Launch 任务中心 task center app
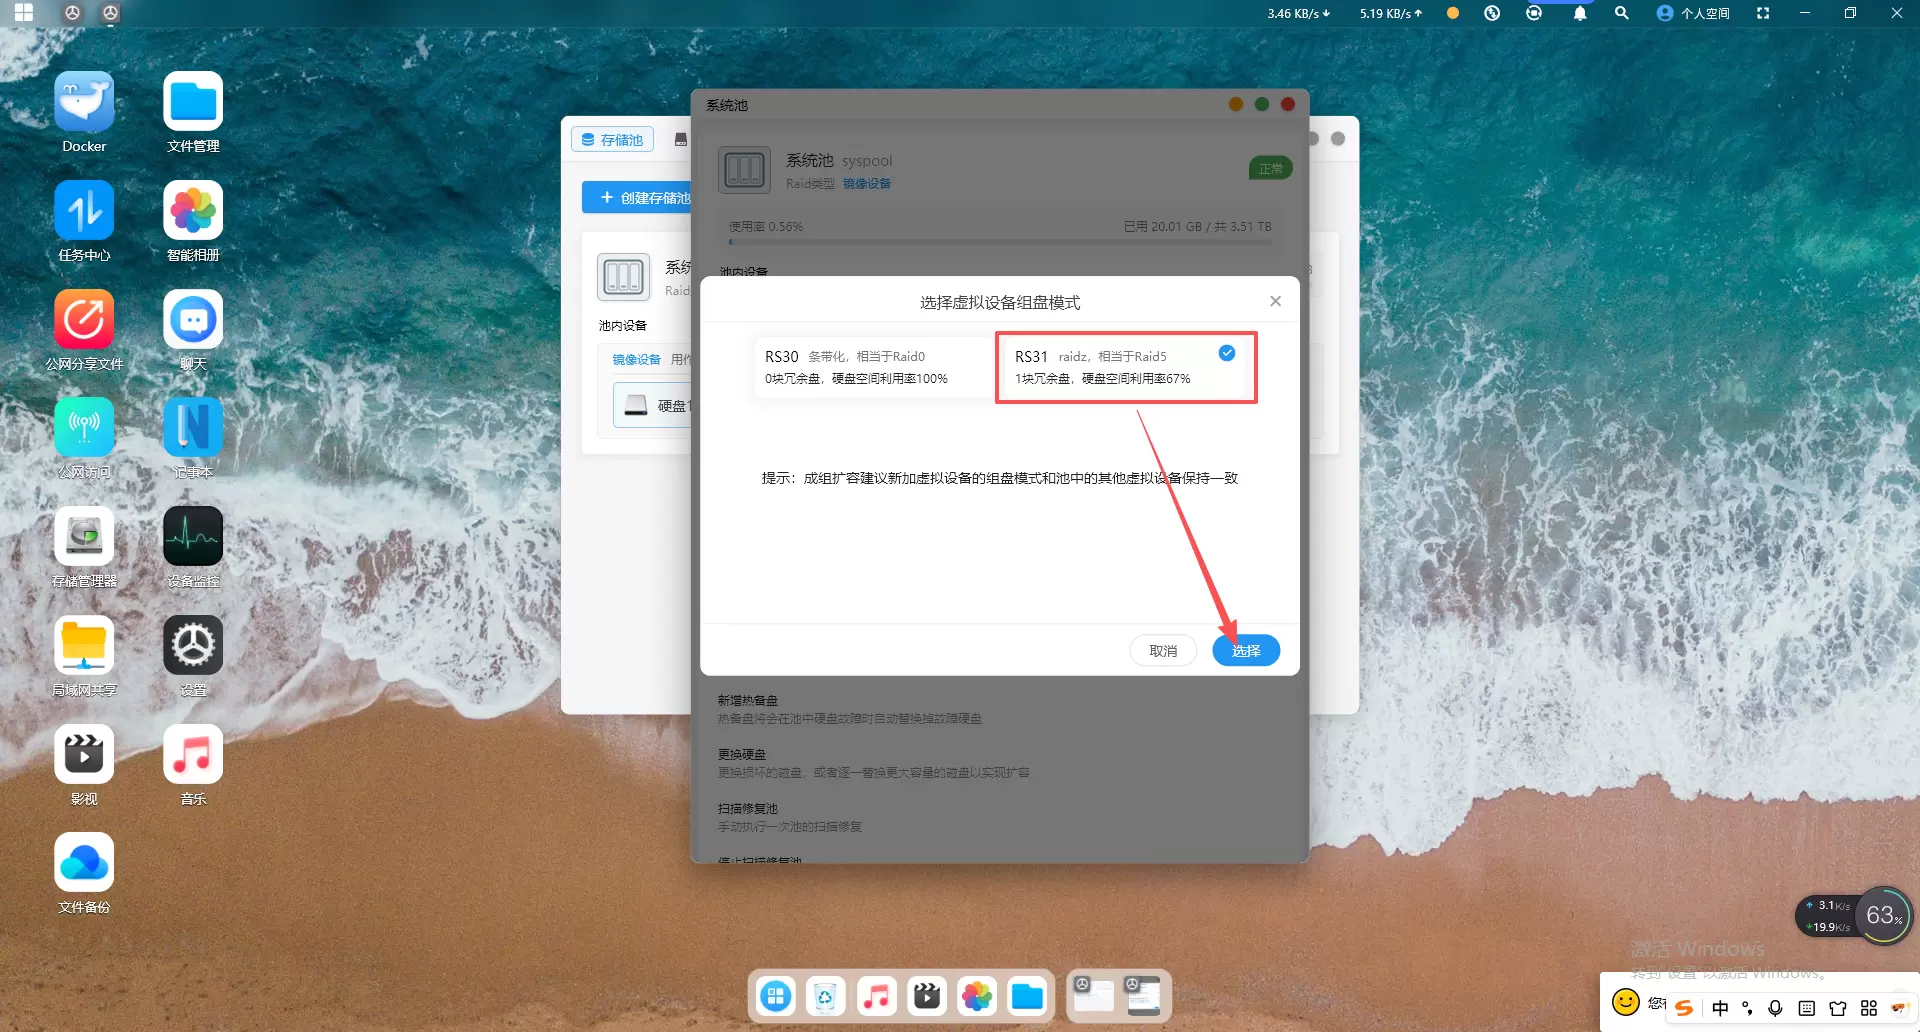The width and height of the screenshot is (1920, 1032). [x=84, y=211]
